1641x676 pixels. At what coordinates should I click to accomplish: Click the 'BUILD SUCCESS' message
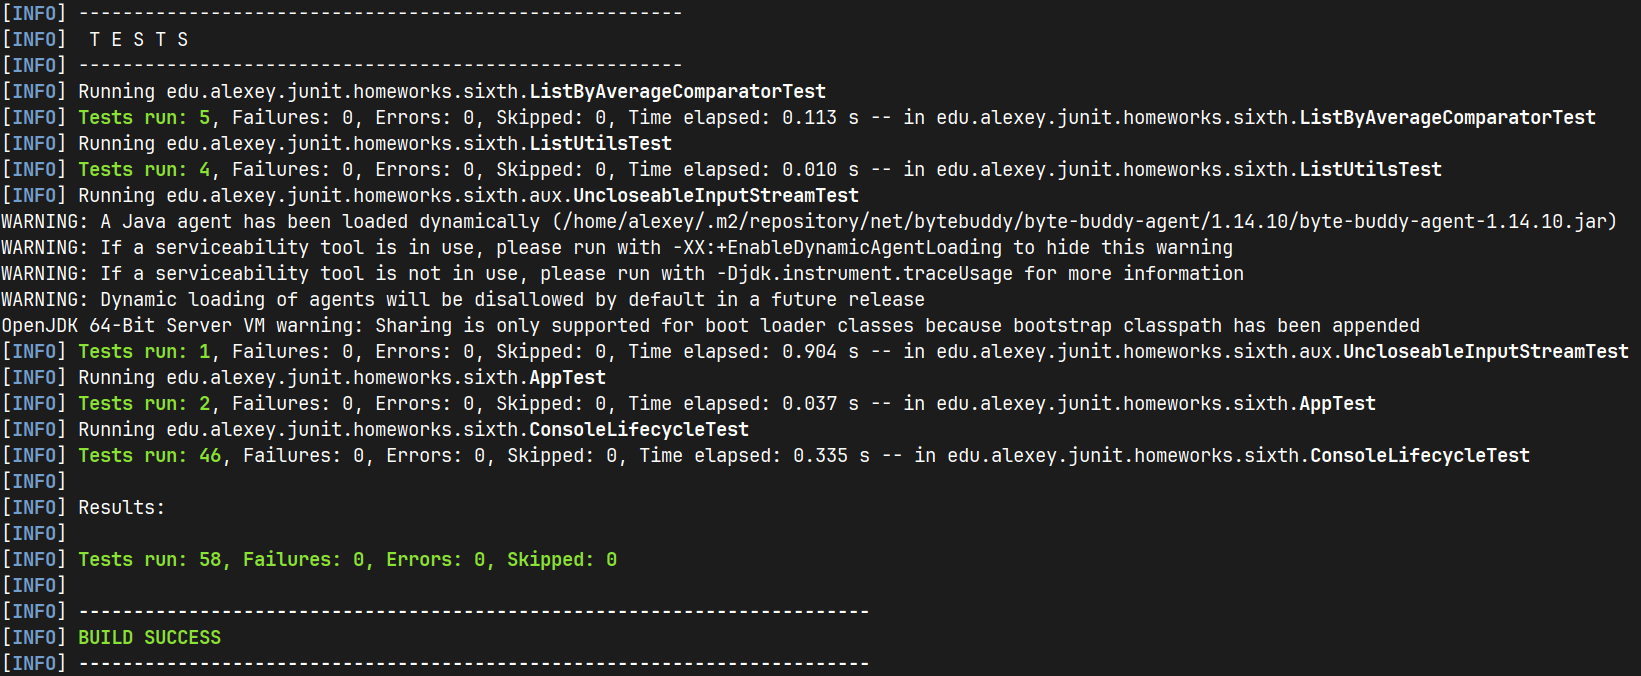[149, 638]
